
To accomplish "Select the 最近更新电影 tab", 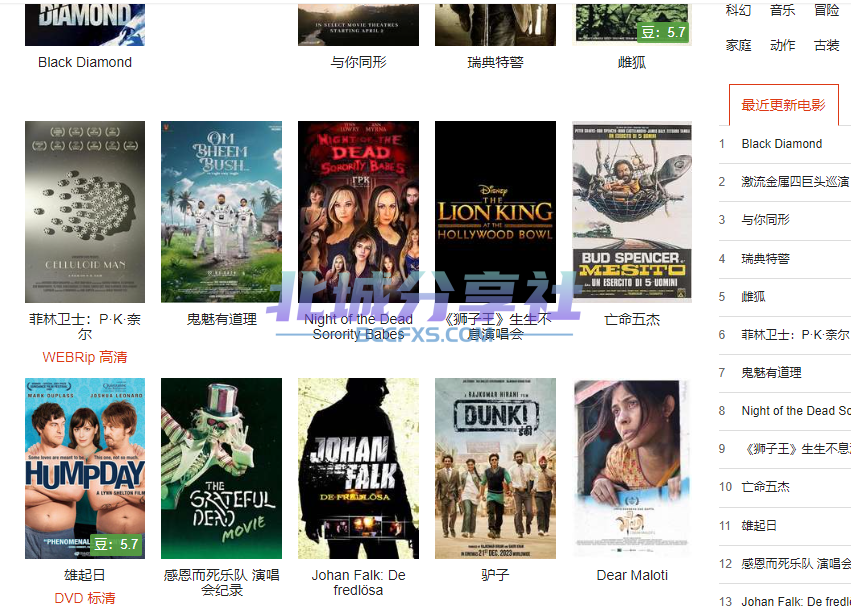I will (x=784, y=105).
